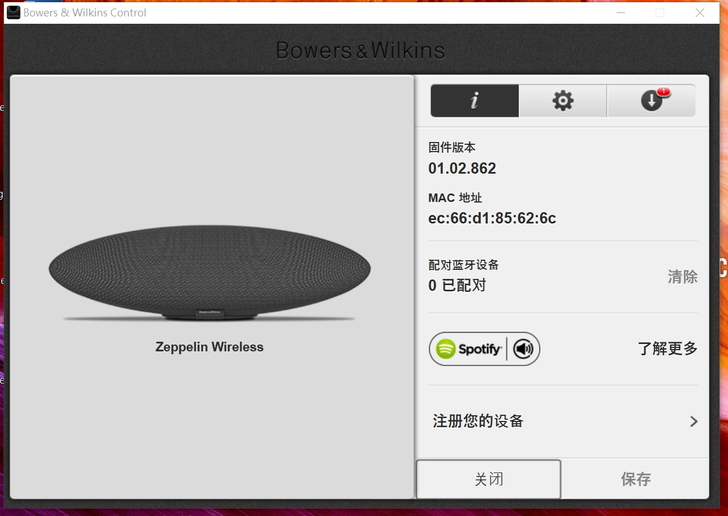Click the Bowers & Wilkins app title icon
The image size is (728, 516).
(13, 13)
